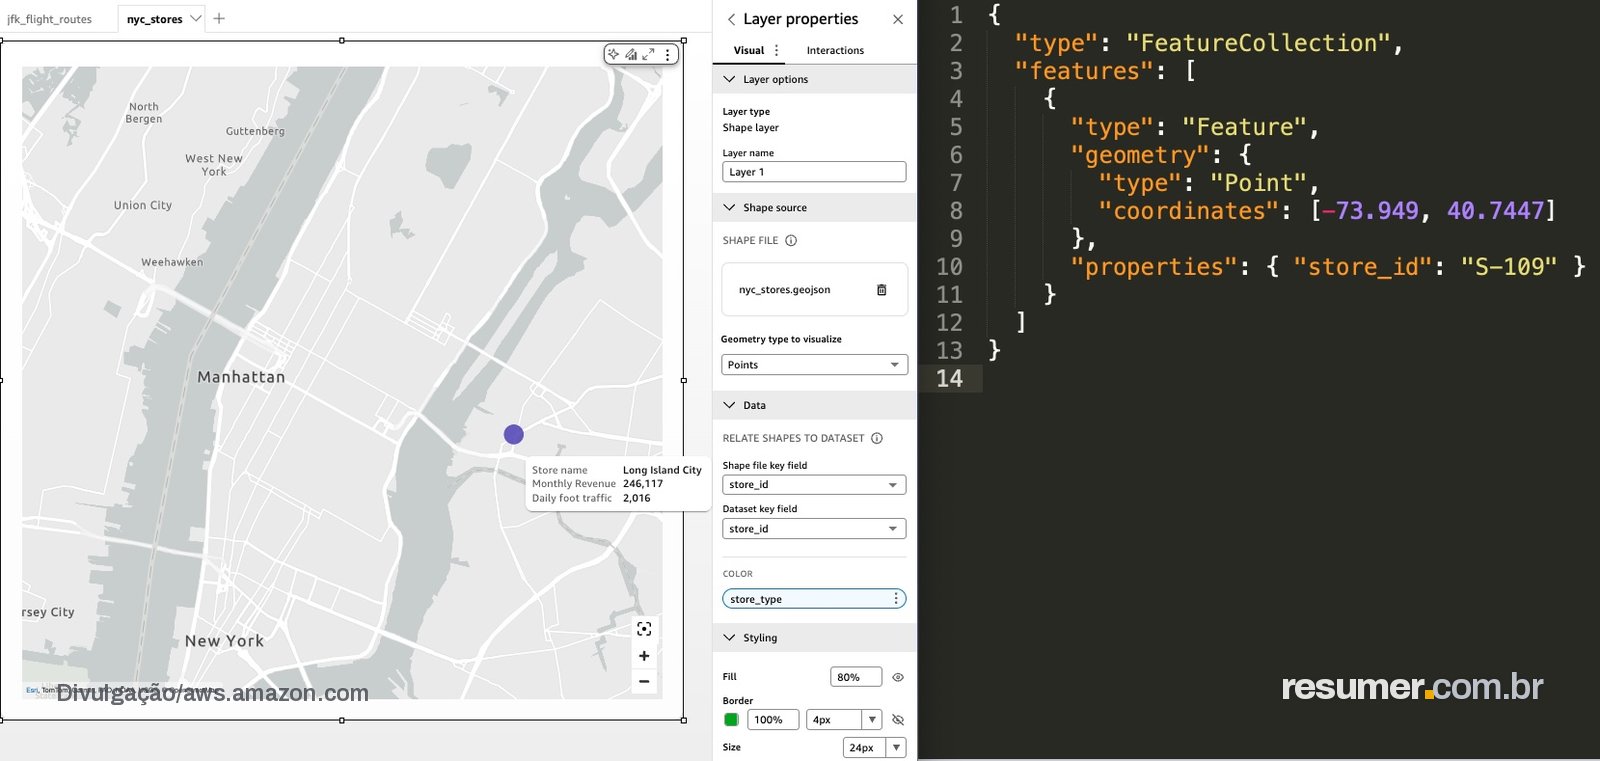This screenshot has height=761, width=1600.
Task: Open the green Border color swatch
Action: click(x=731, y=720)
